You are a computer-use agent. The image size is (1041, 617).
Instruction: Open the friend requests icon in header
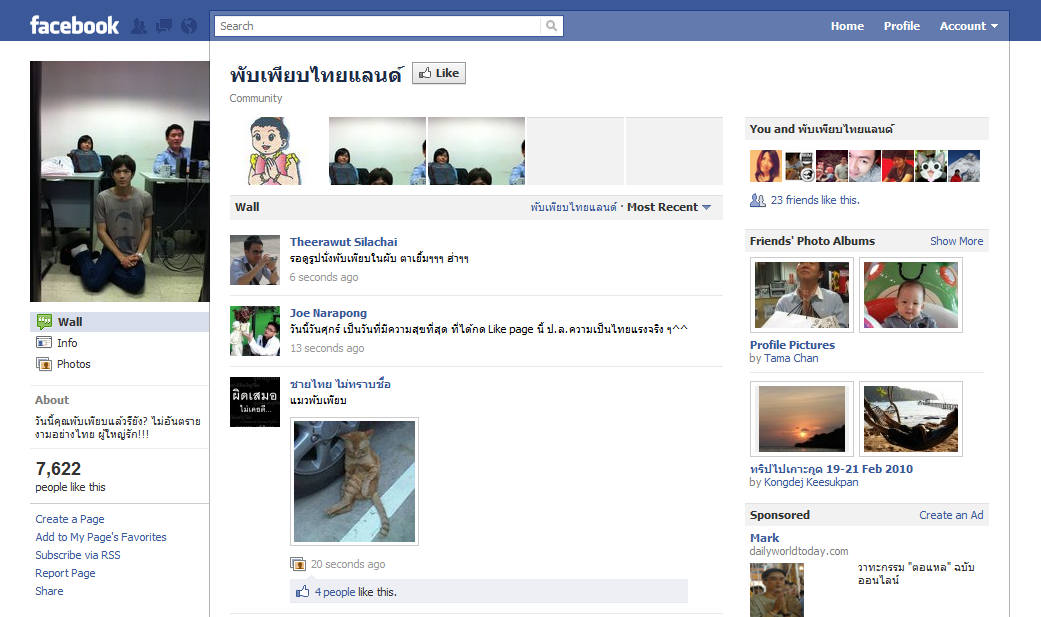[139, 26]
